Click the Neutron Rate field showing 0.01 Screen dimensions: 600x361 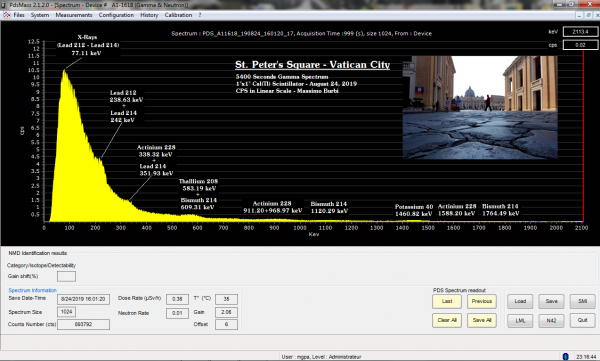coord(177,313)
